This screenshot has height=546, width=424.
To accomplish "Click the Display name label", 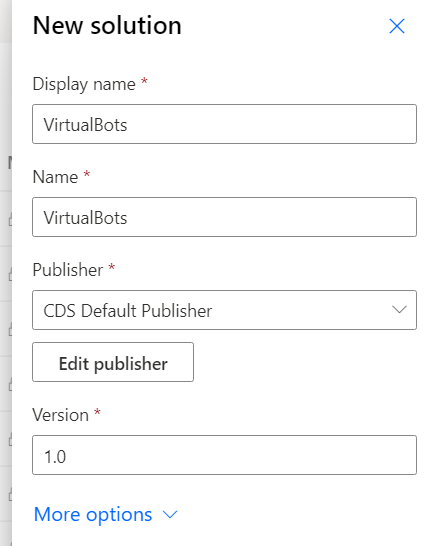I will tap(84, 84).
